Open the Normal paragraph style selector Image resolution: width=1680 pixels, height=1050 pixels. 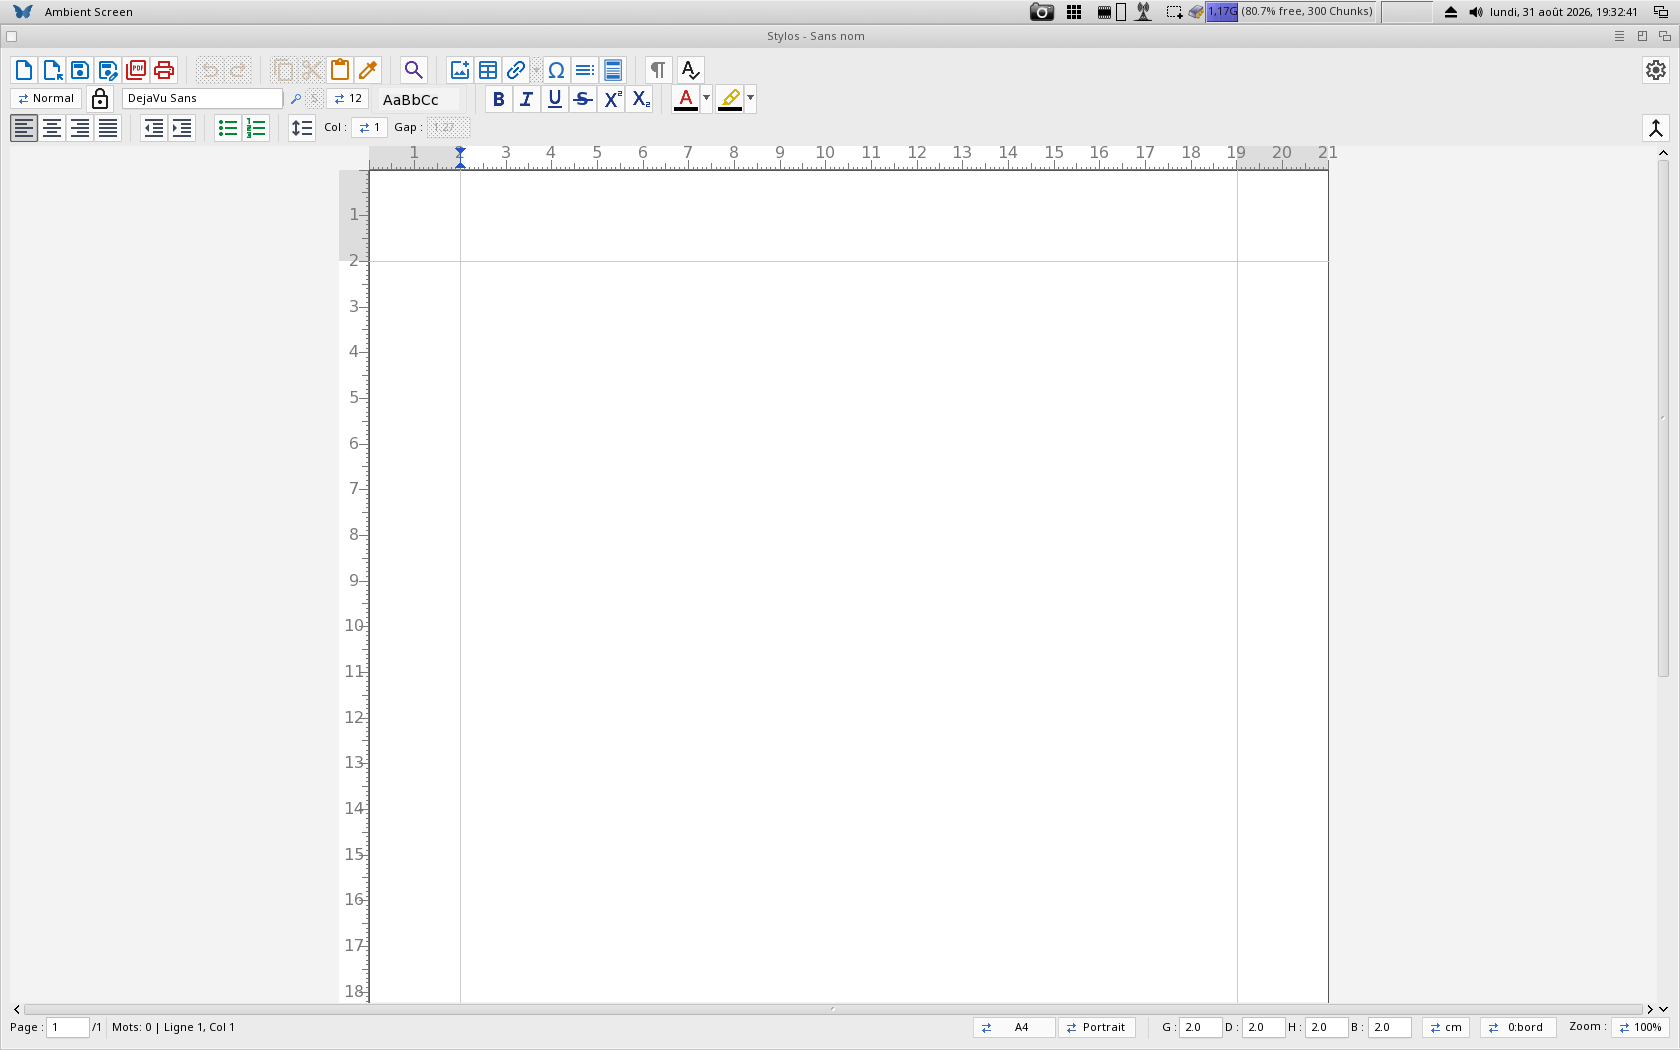pyautogui.click(x=46, y=99)
